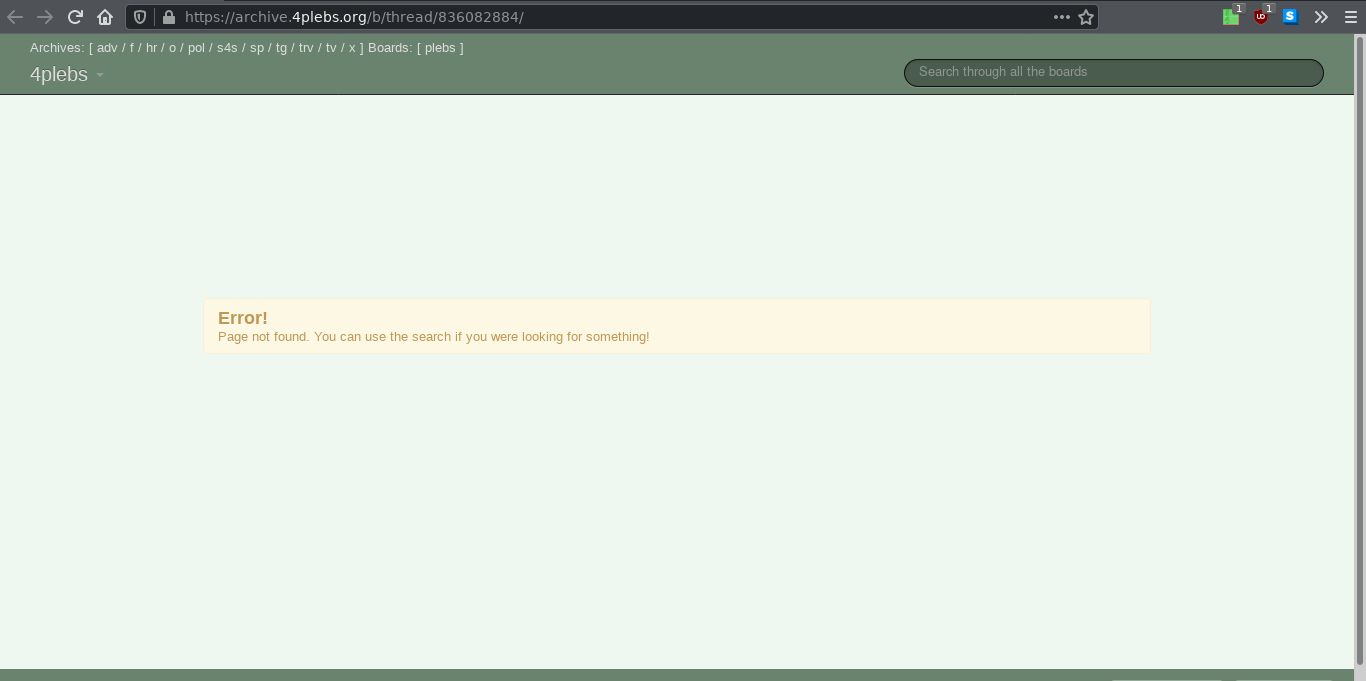Open the Firefox hamburger menu

pos(1351,17)
